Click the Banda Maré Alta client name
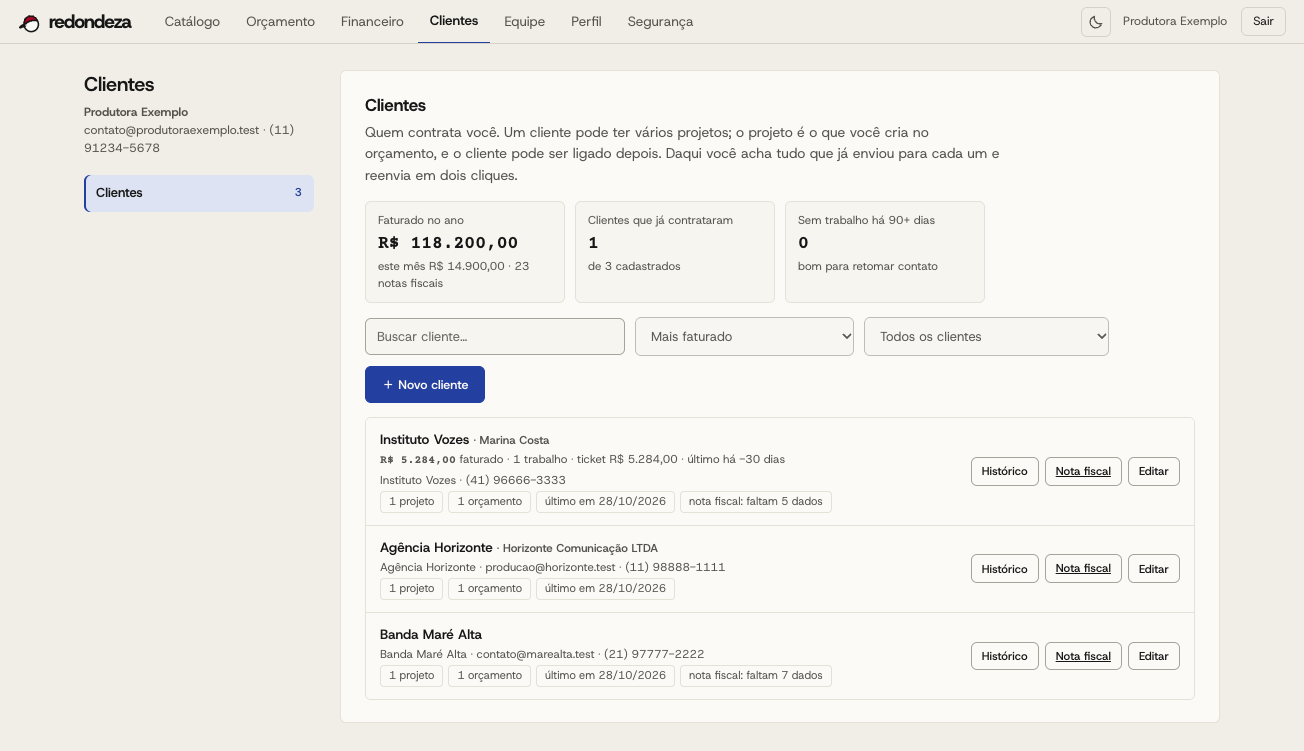This screenshot has width=1304, height=751. coord(431,635)
